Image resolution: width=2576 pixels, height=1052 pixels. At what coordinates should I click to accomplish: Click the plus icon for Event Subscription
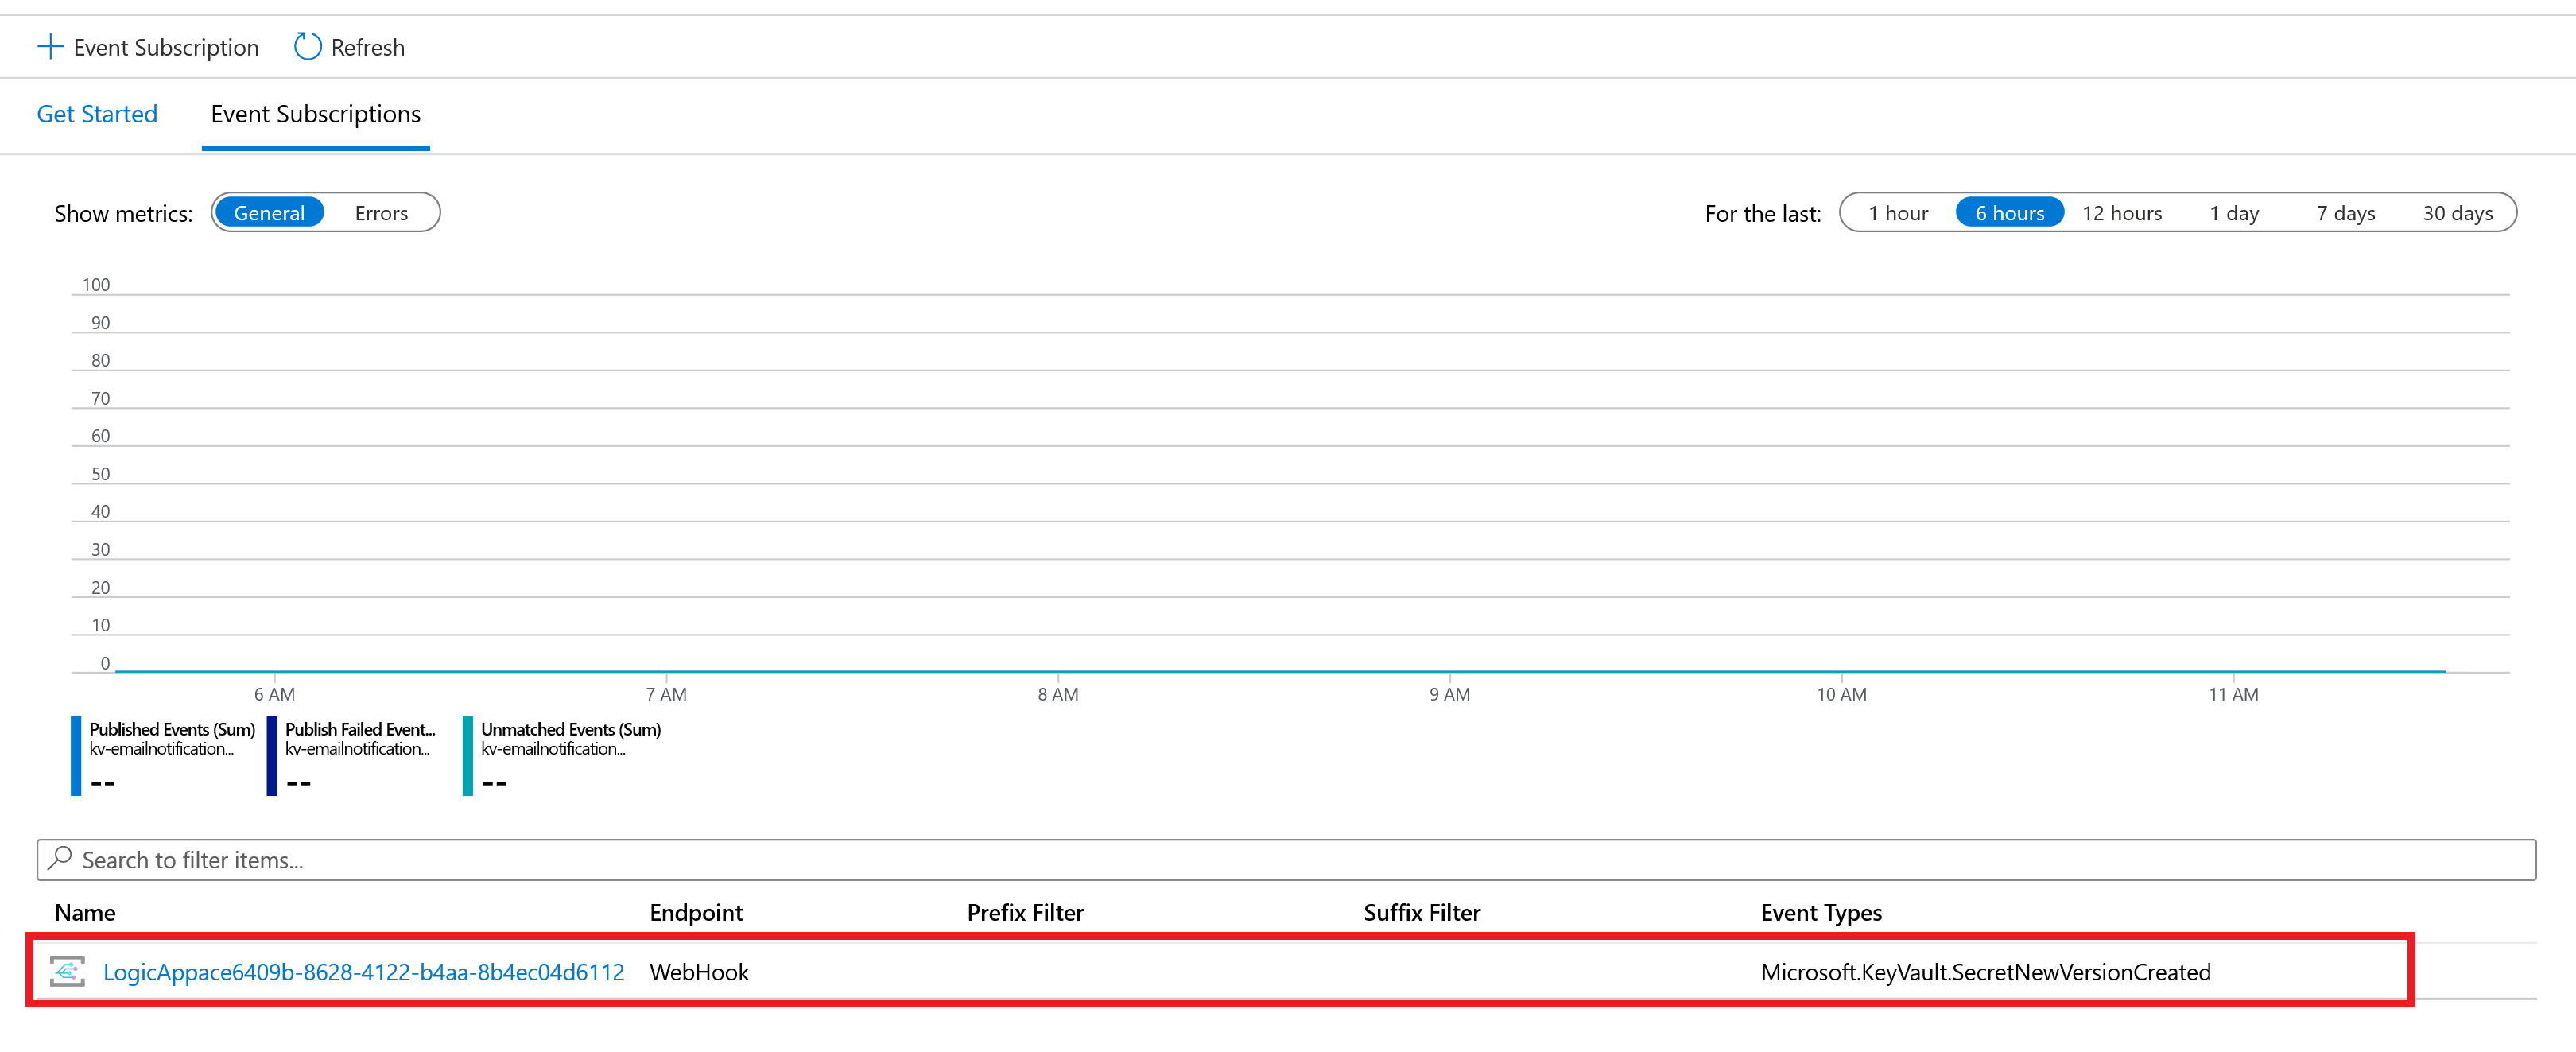coord(50,47)
